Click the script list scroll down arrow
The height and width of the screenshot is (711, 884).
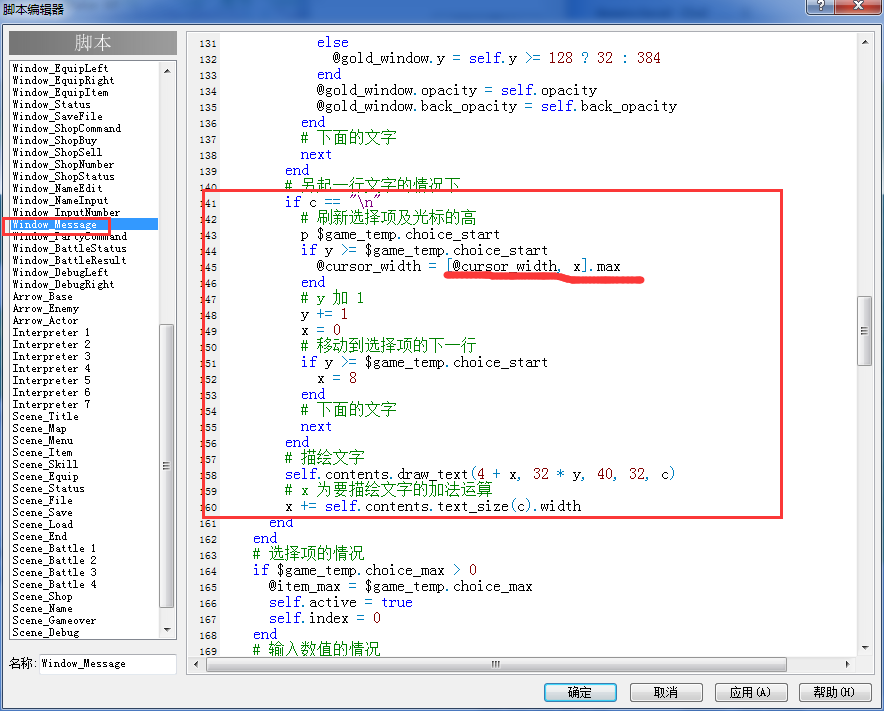click(167, 629)
